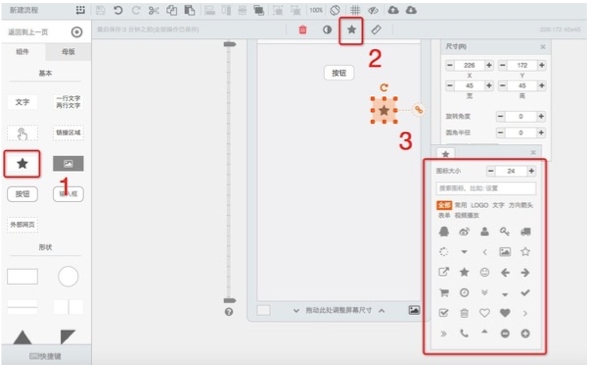Viewport: 591px width, 369px height.
Task: Click the undo arrow in top toolbar
Action: pos(118,11)
